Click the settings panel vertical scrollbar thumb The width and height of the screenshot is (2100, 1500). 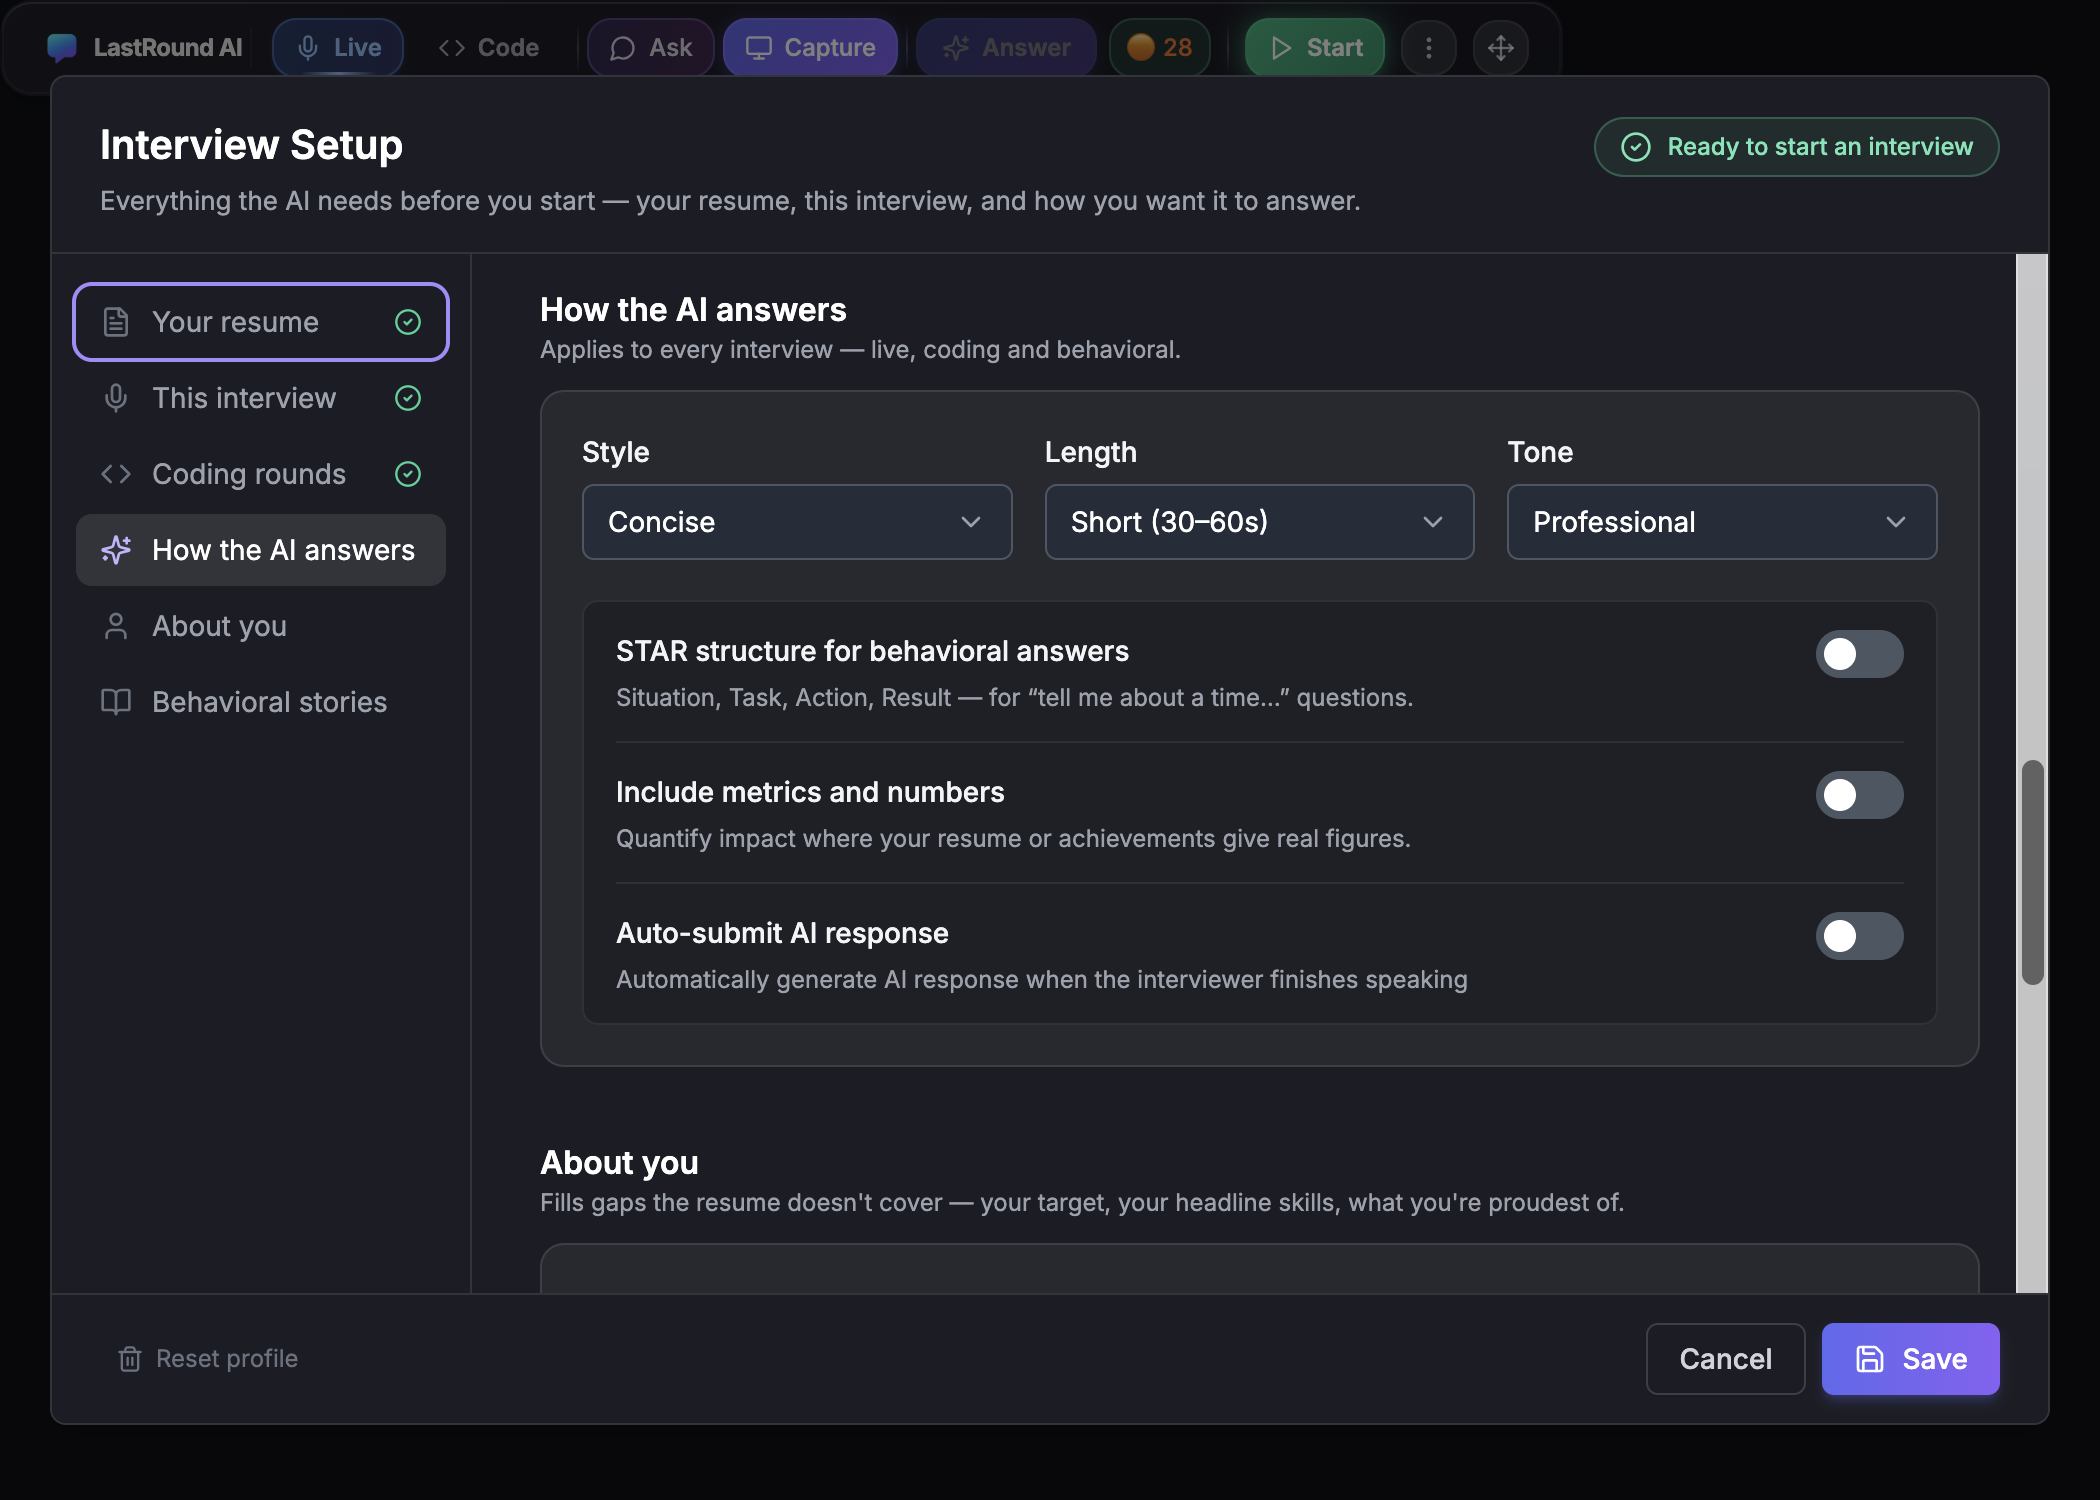(x=2032, y=872)
